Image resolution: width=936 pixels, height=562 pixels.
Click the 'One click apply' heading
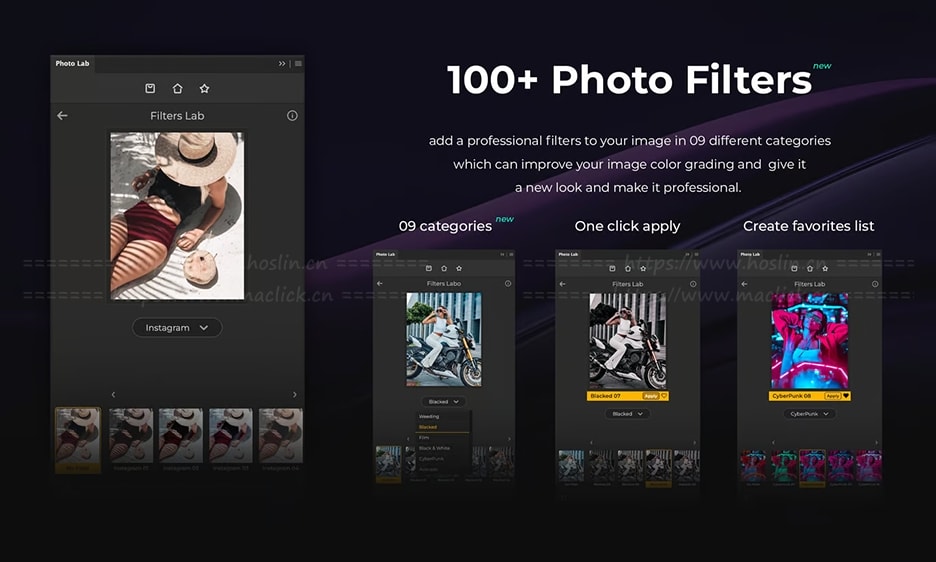[x=627, y=226]
